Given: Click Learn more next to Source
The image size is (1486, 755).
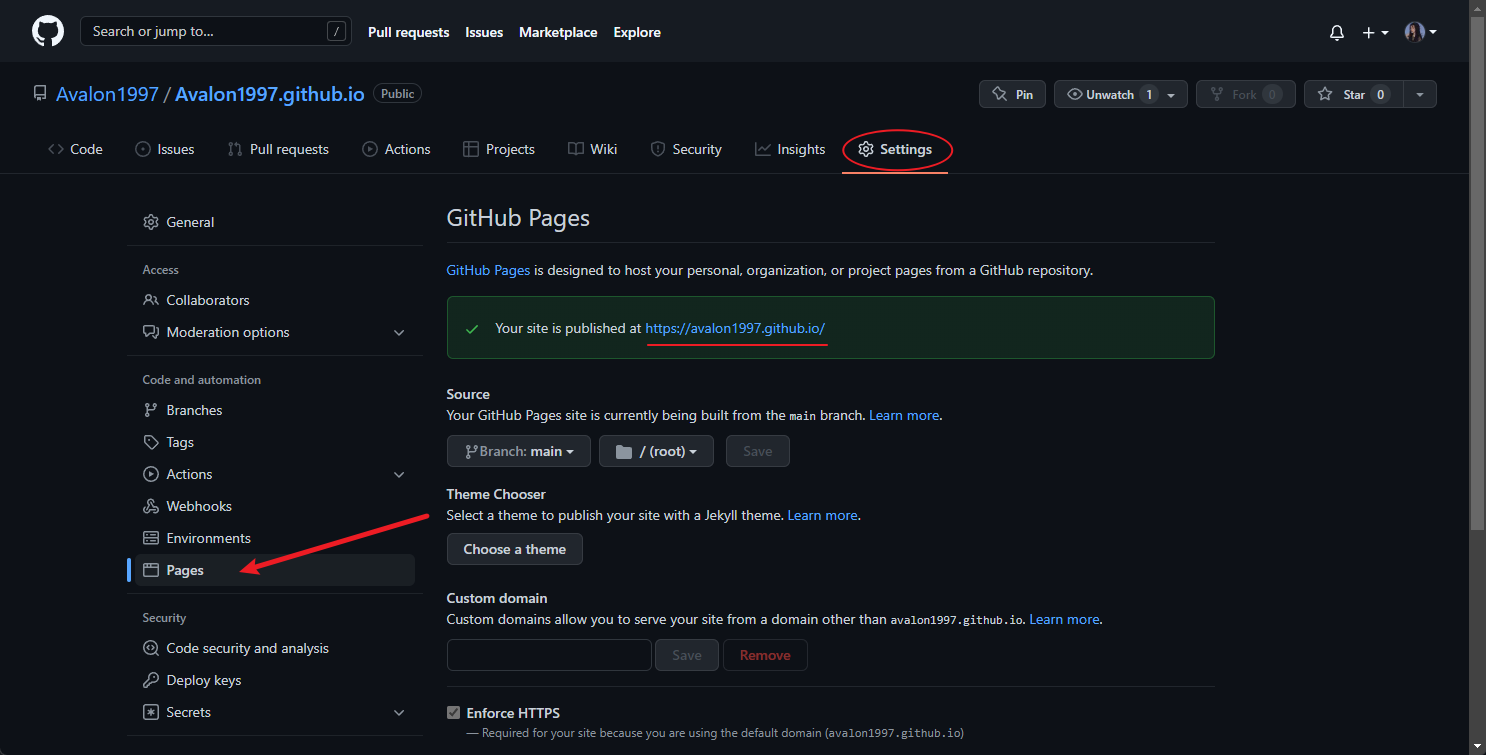Looking at the screenshot, I should pos(904,415).
